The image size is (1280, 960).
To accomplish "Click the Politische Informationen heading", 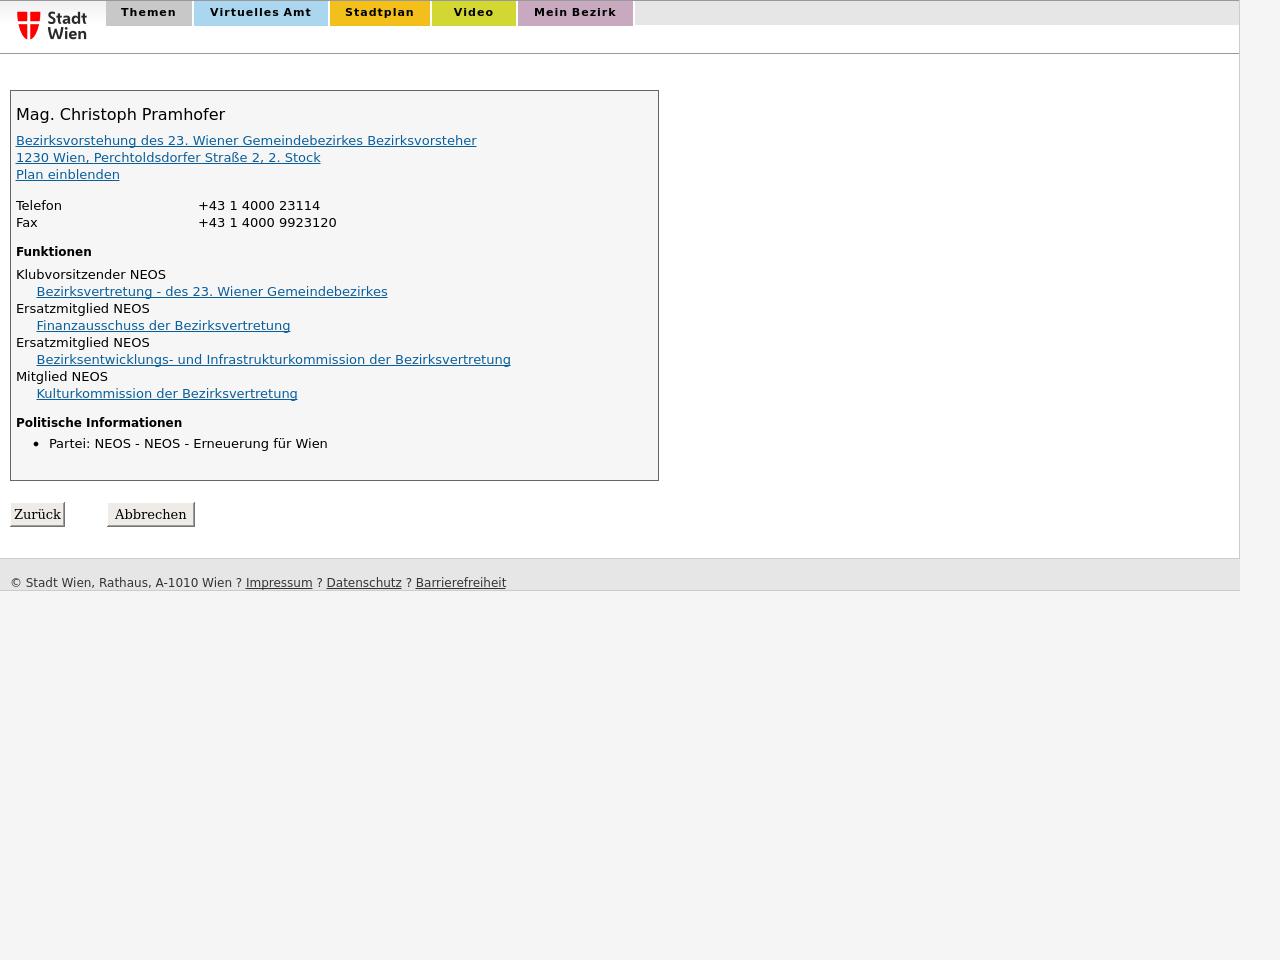I will (x=99, y=423).
